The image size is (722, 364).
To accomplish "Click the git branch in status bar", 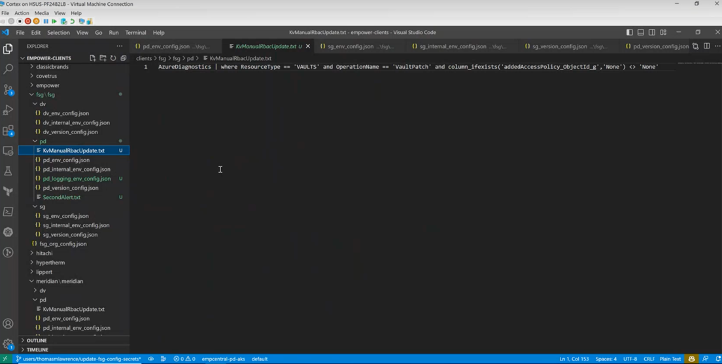I will click(x=78, y=359).
